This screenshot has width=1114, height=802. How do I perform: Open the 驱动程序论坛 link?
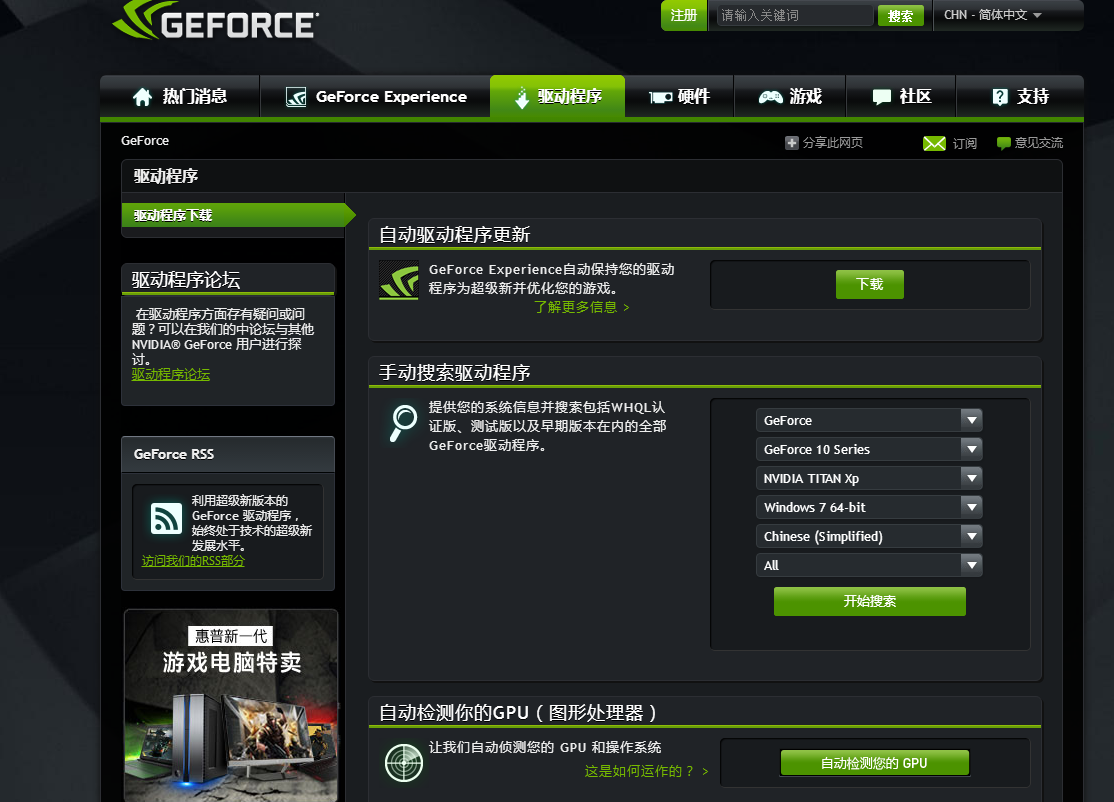[x=171, y=374]
